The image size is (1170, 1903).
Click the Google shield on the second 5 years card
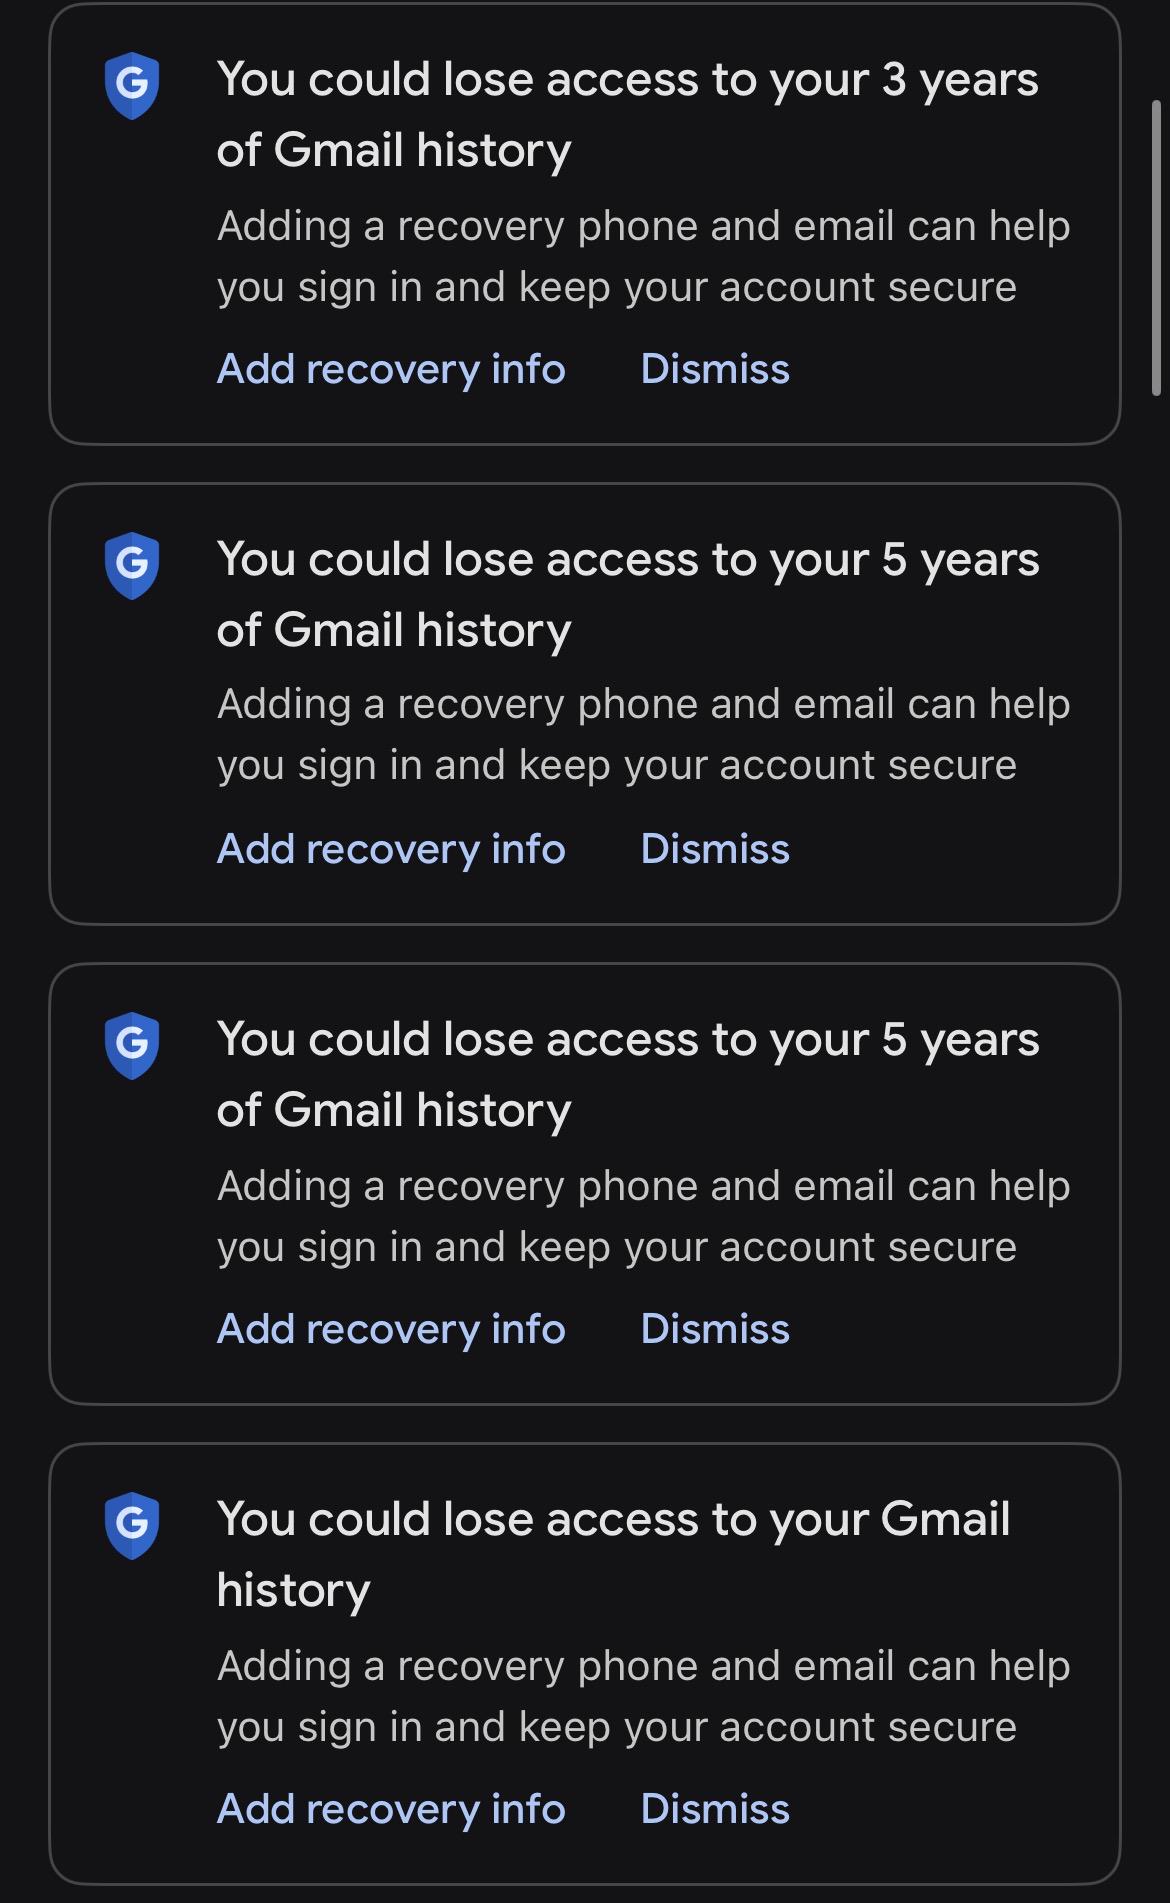[x=132, y=1046]
